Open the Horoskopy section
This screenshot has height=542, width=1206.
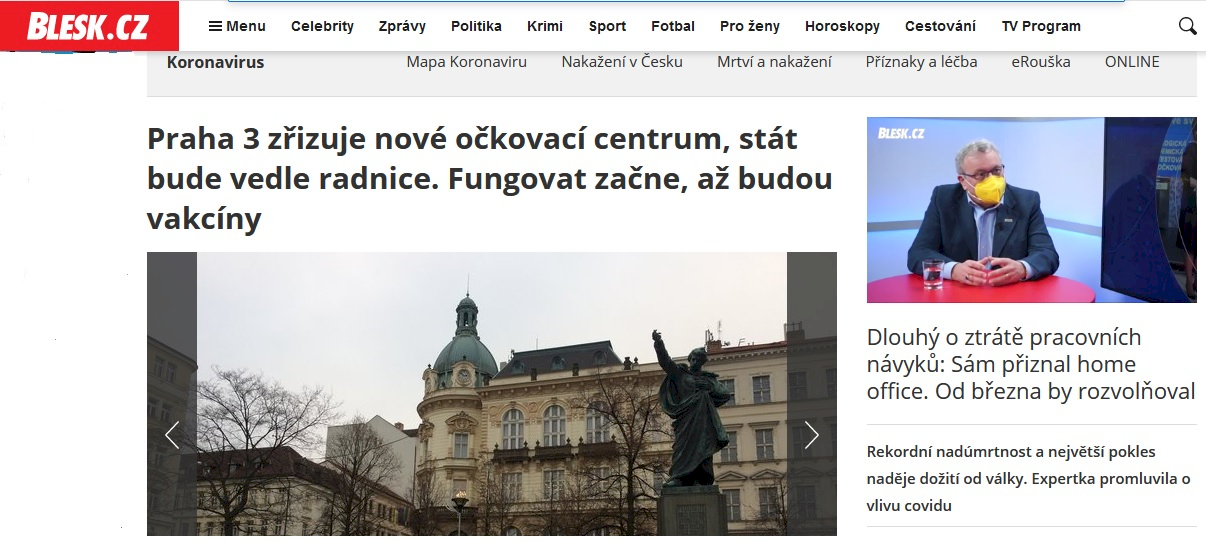[x=842, y=26]
